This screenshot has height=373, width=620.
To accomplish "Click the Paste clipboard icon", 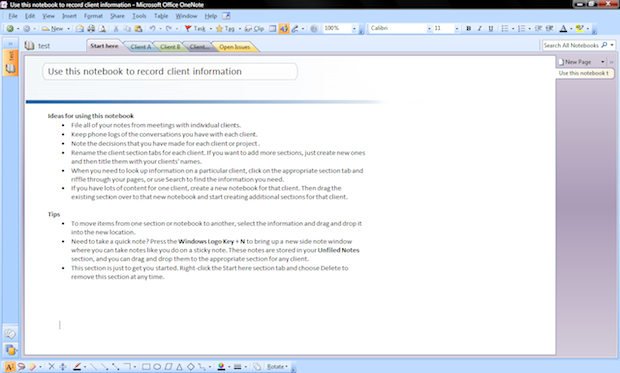I will pyautogui.click(x=138, y=28).
